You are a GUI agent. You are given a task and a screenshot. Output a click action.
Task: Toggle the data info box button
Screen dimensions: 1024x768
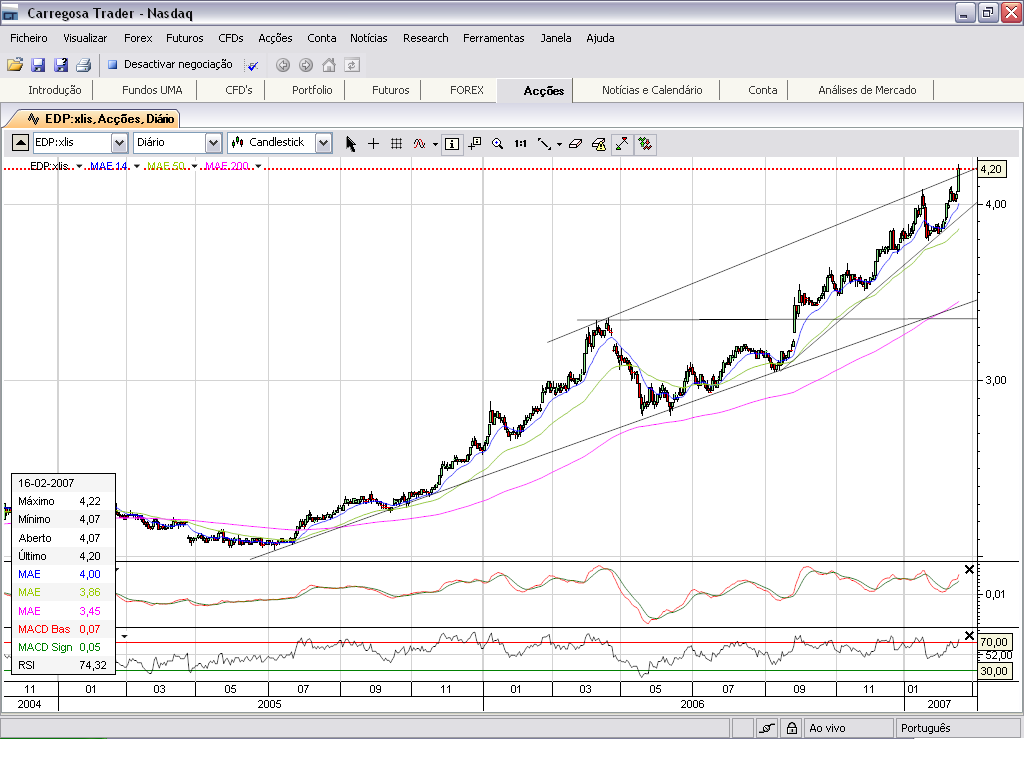click(452, 143)
